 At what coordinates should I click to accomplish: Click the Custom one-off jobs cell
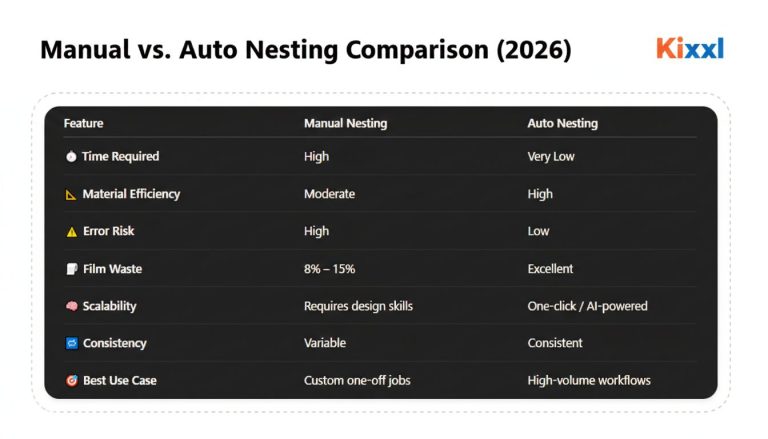(357, 381)
